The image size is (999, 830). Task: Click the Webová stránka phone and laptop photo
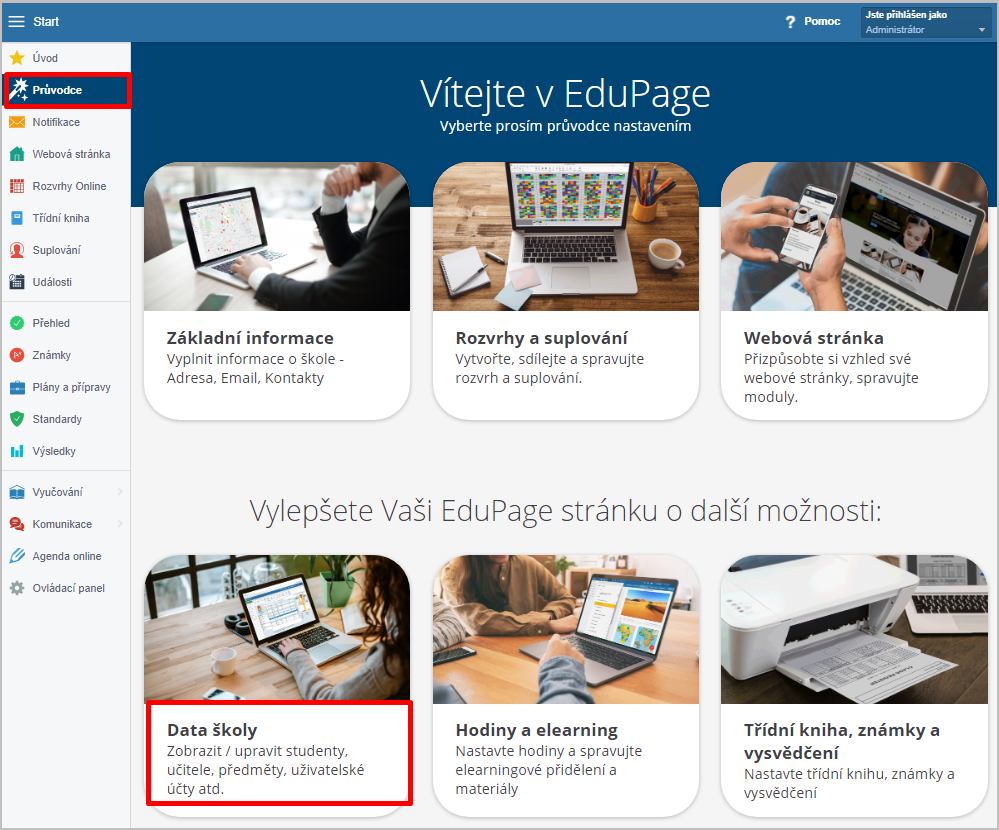pos(854,236)
